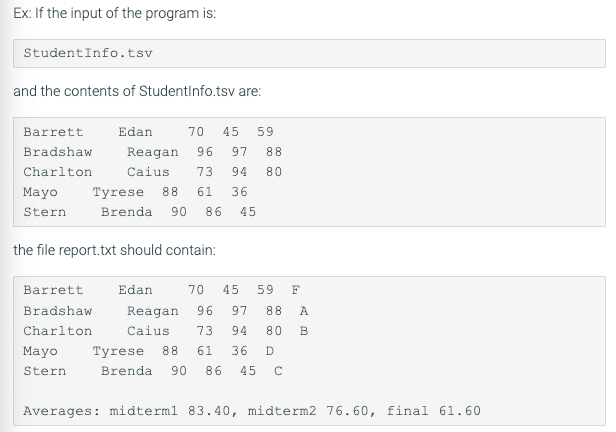Screen dimensions: 616x432
Task: Click final average value 61.60
Action: [460, 411]
